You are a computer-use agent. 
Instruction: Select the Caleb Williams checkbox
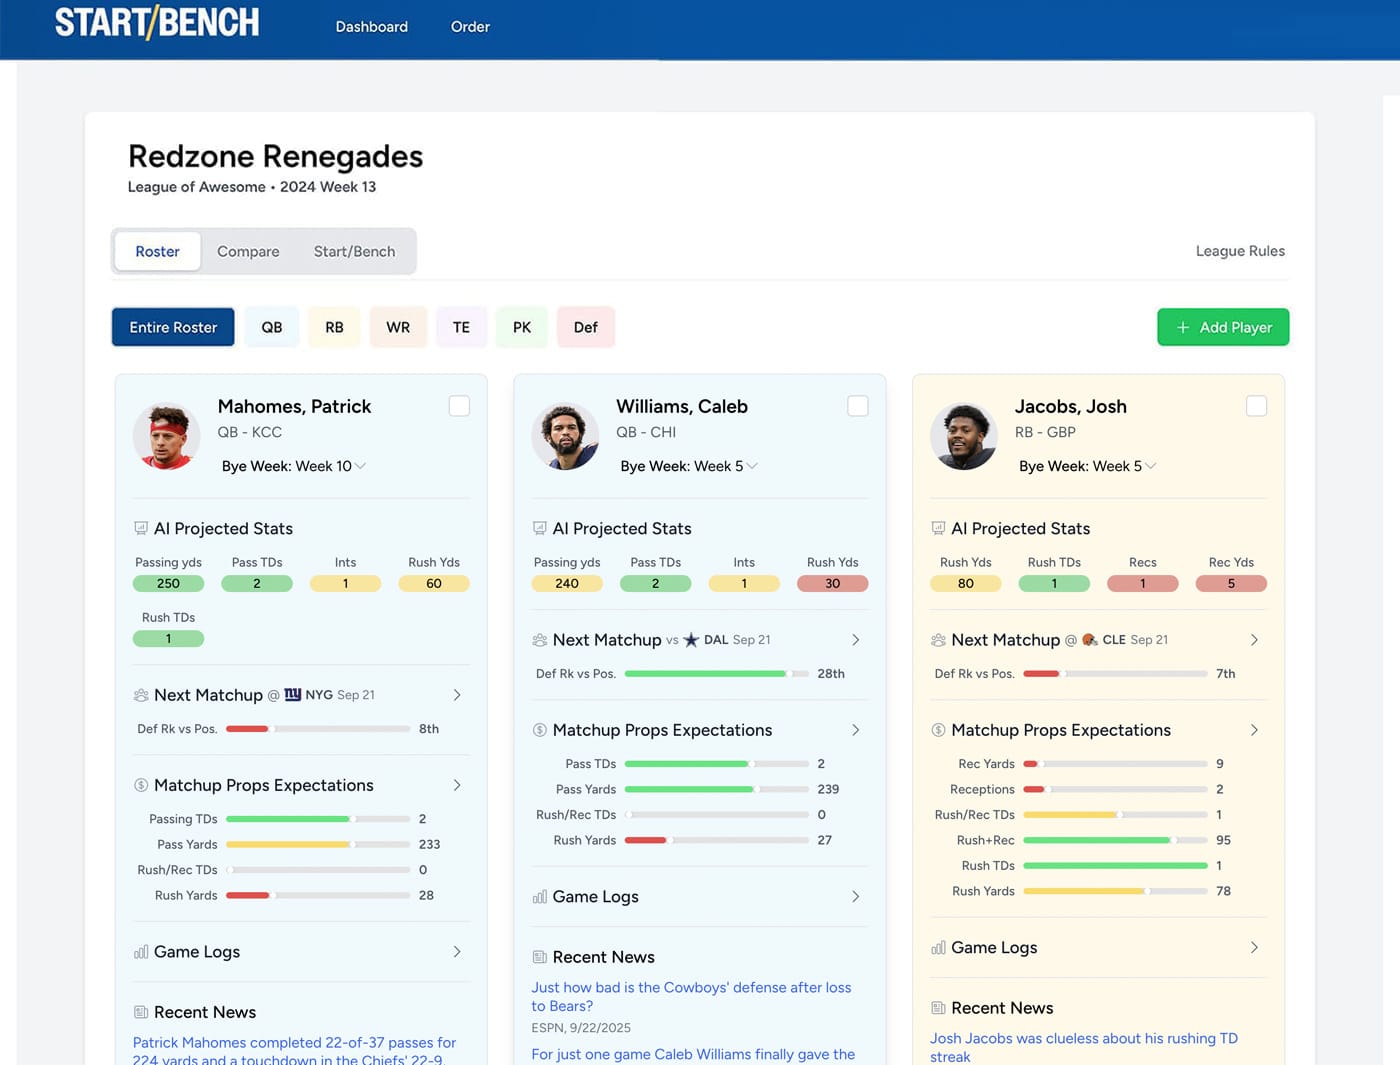(858, 406)
